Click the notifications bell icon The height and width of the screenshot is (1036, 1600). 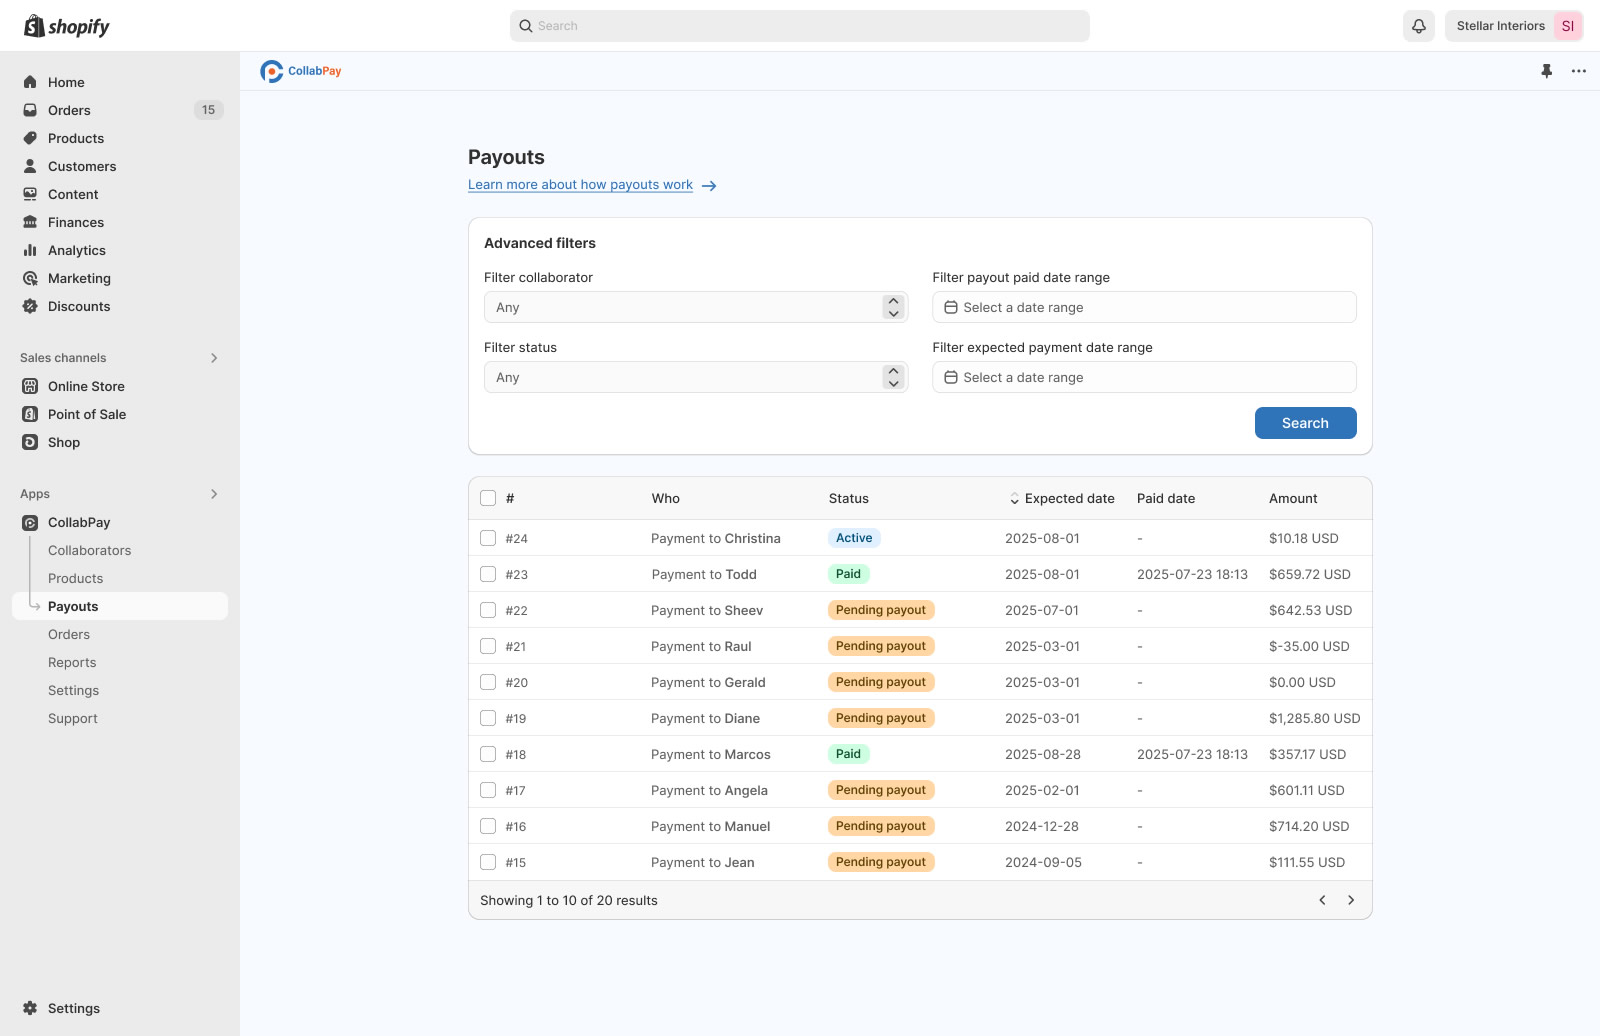pos(1418,26)
